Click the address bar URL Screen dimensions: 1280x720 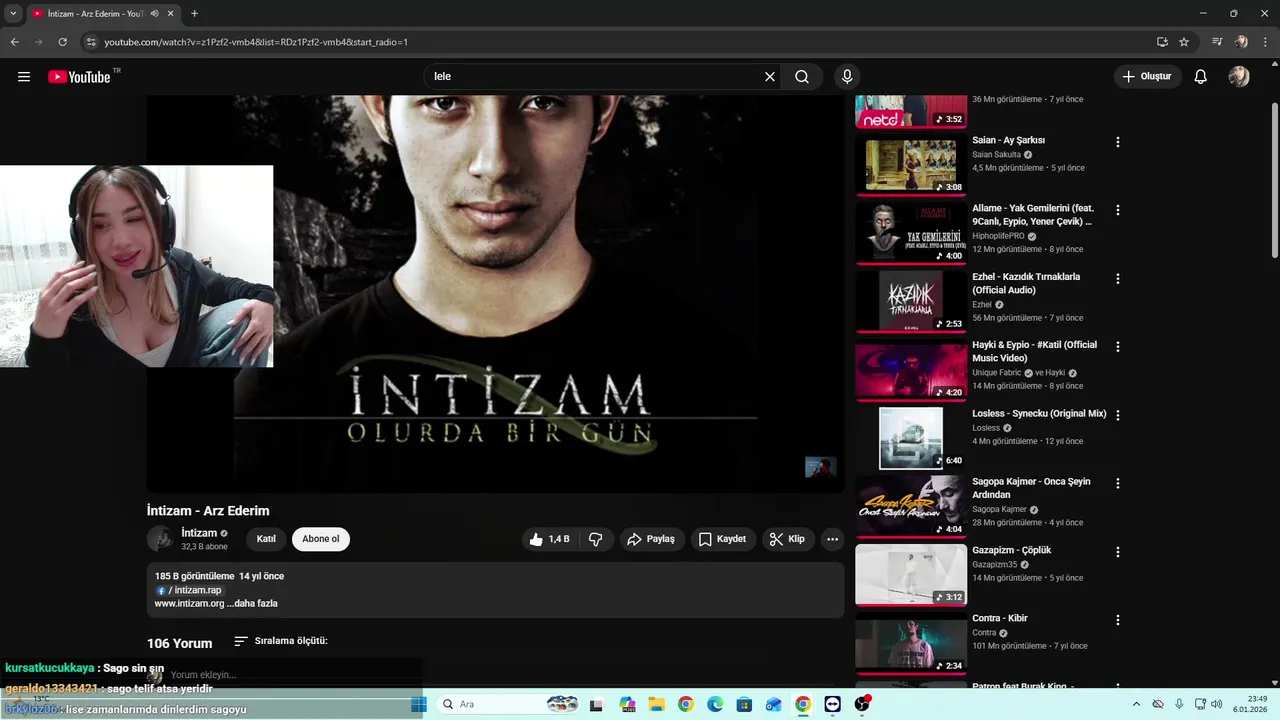(x=256, y=42)
